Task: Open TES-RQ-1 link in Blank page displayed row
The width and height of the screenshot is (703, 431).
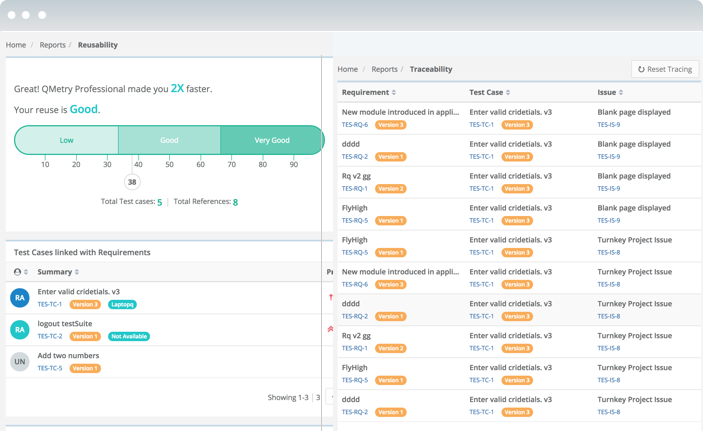Action: pyautogui.click(x=354, y=188)
